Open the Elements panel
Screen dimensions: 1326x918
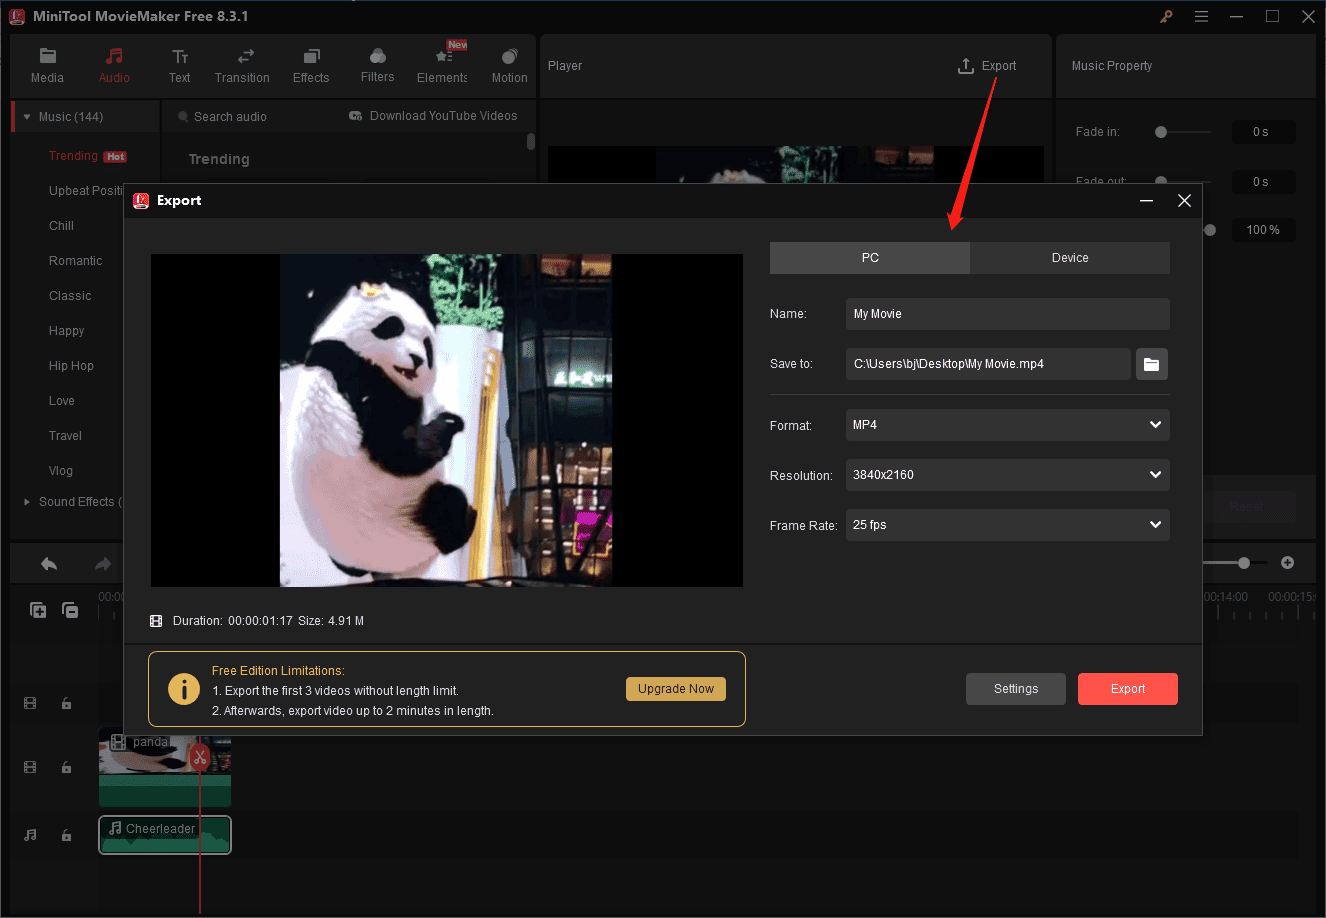441,63
